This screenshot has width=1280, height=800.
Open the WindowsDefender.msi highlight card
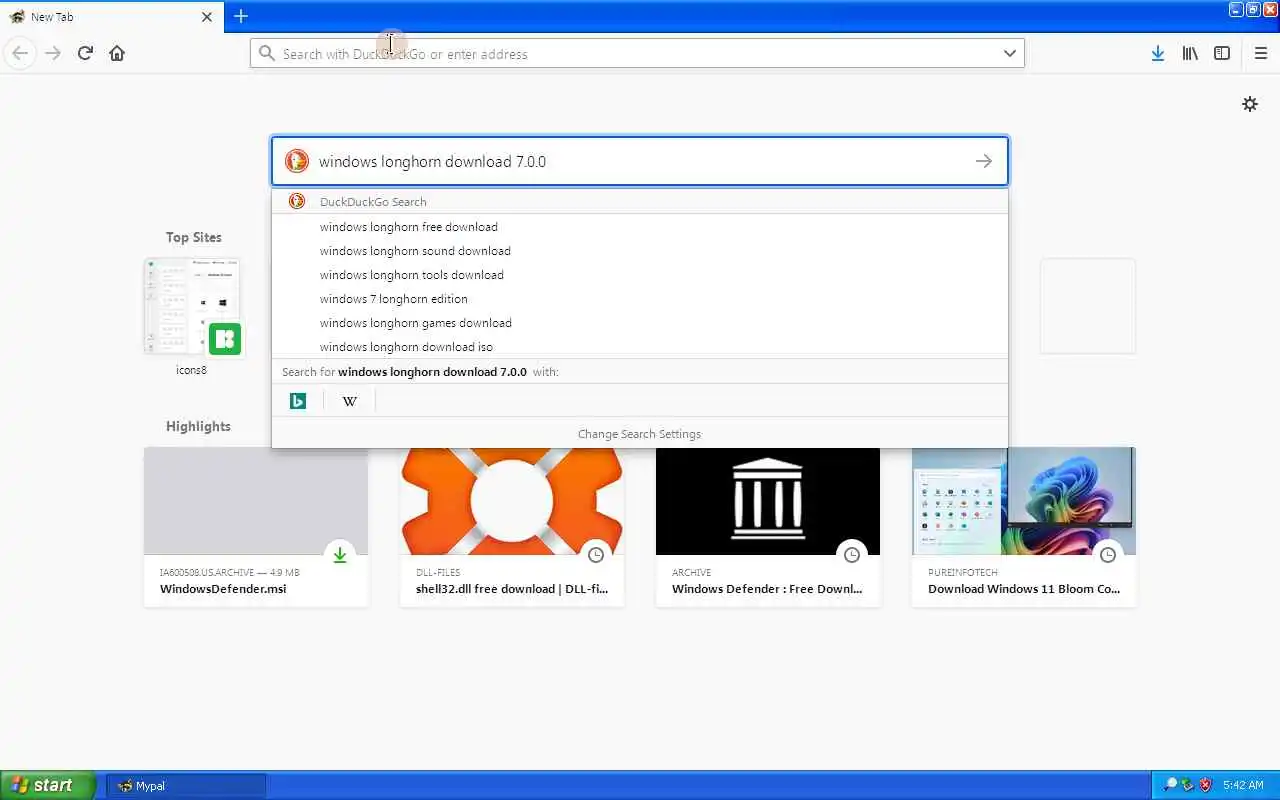click(x=256, y=527)
